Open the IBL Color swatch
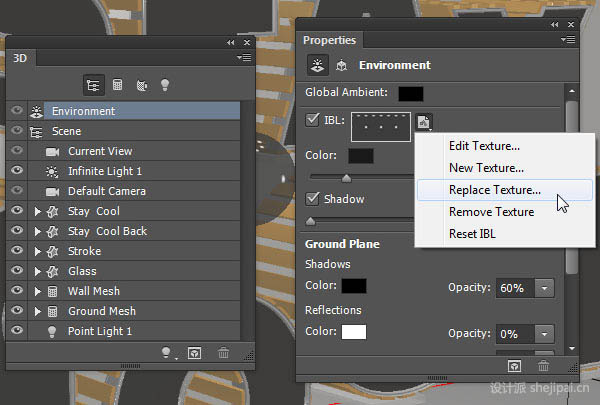Image resolution: width=600 pixels, height=405 pixels. click(361, 156)
